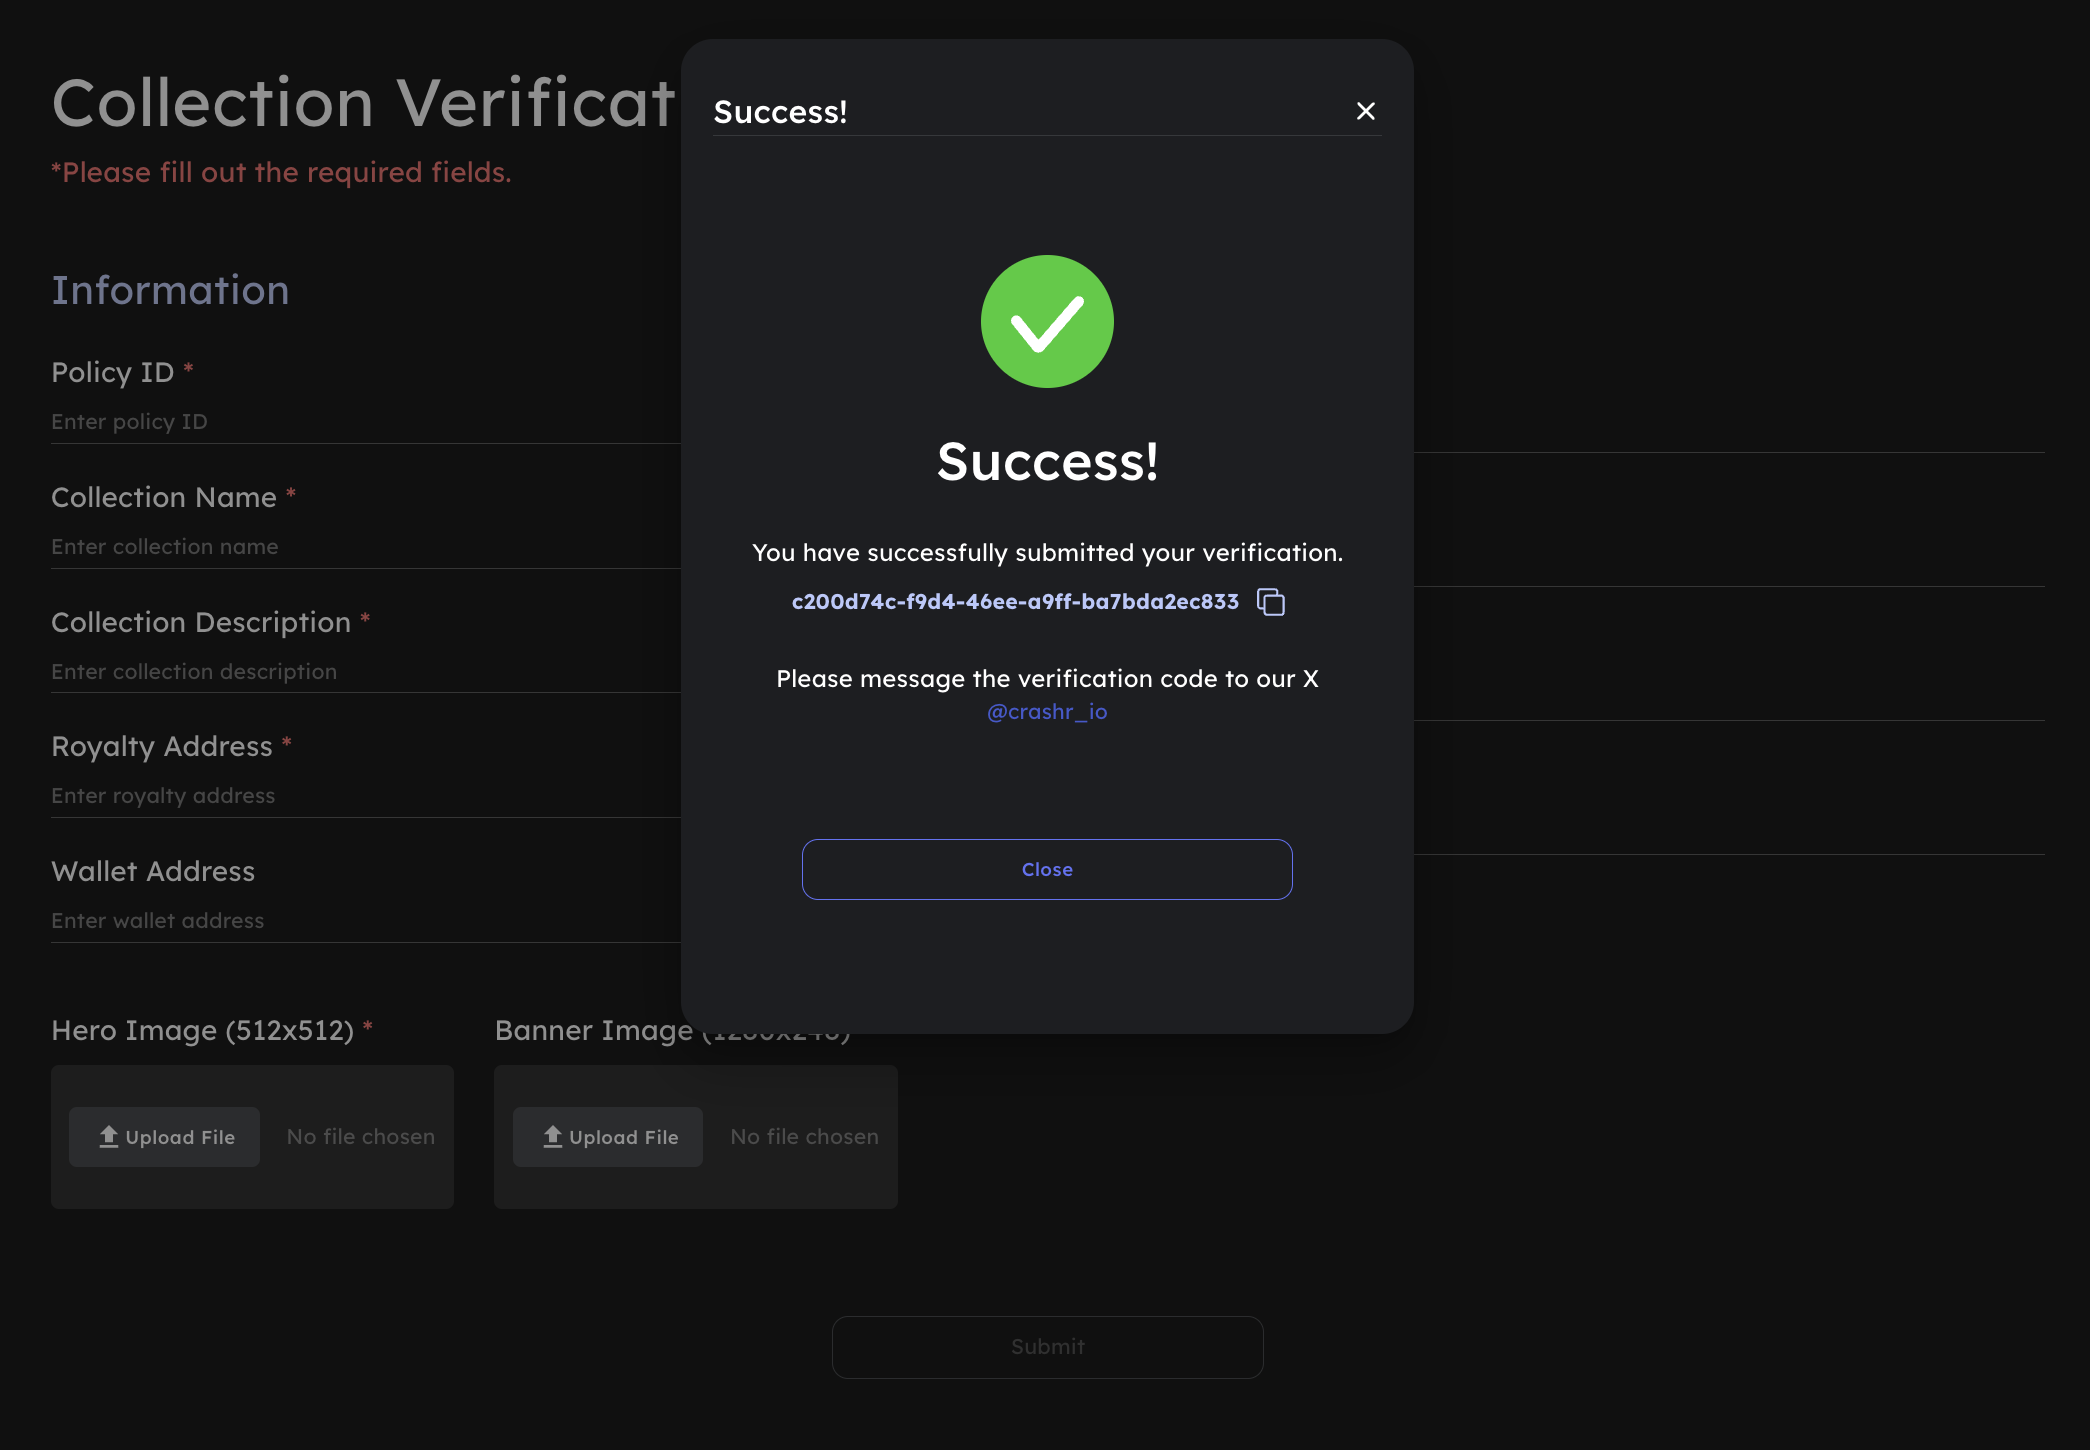Upload a file for the Banner Image

[x=608, y=1137]
